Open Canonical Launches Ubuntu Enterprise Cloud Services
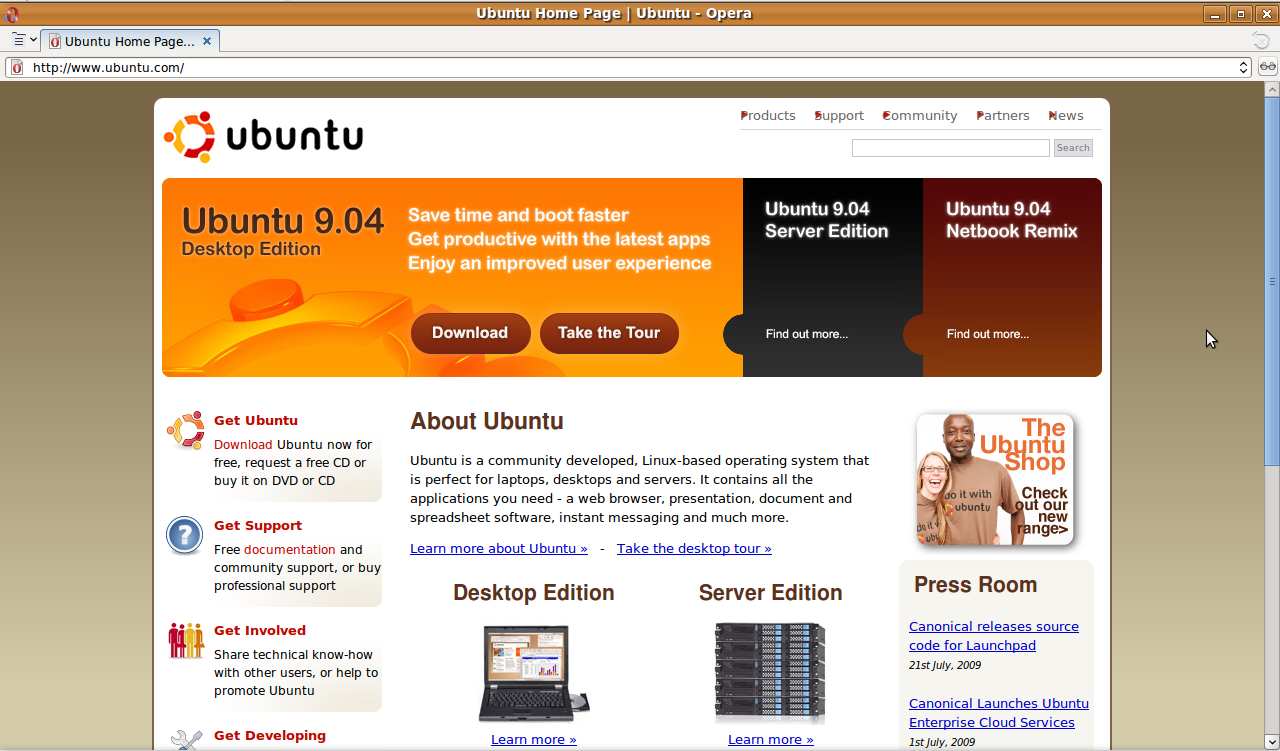This screenshot has height=751, width=1280. (999, 713)
